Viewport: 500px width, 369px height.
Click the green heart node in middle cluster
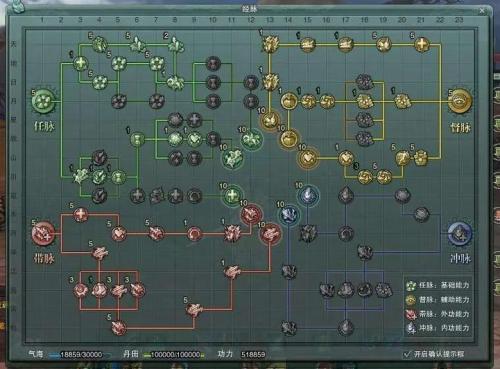(194, 139)
